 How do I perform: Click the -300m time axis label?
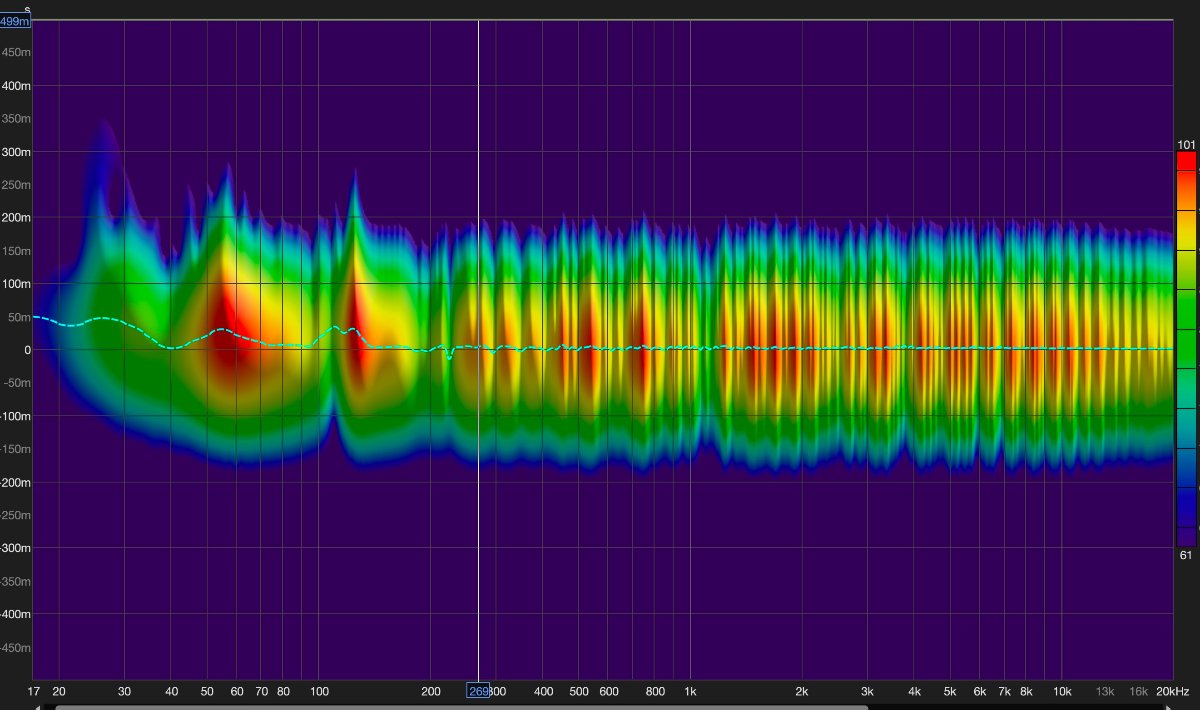point(16,548)
